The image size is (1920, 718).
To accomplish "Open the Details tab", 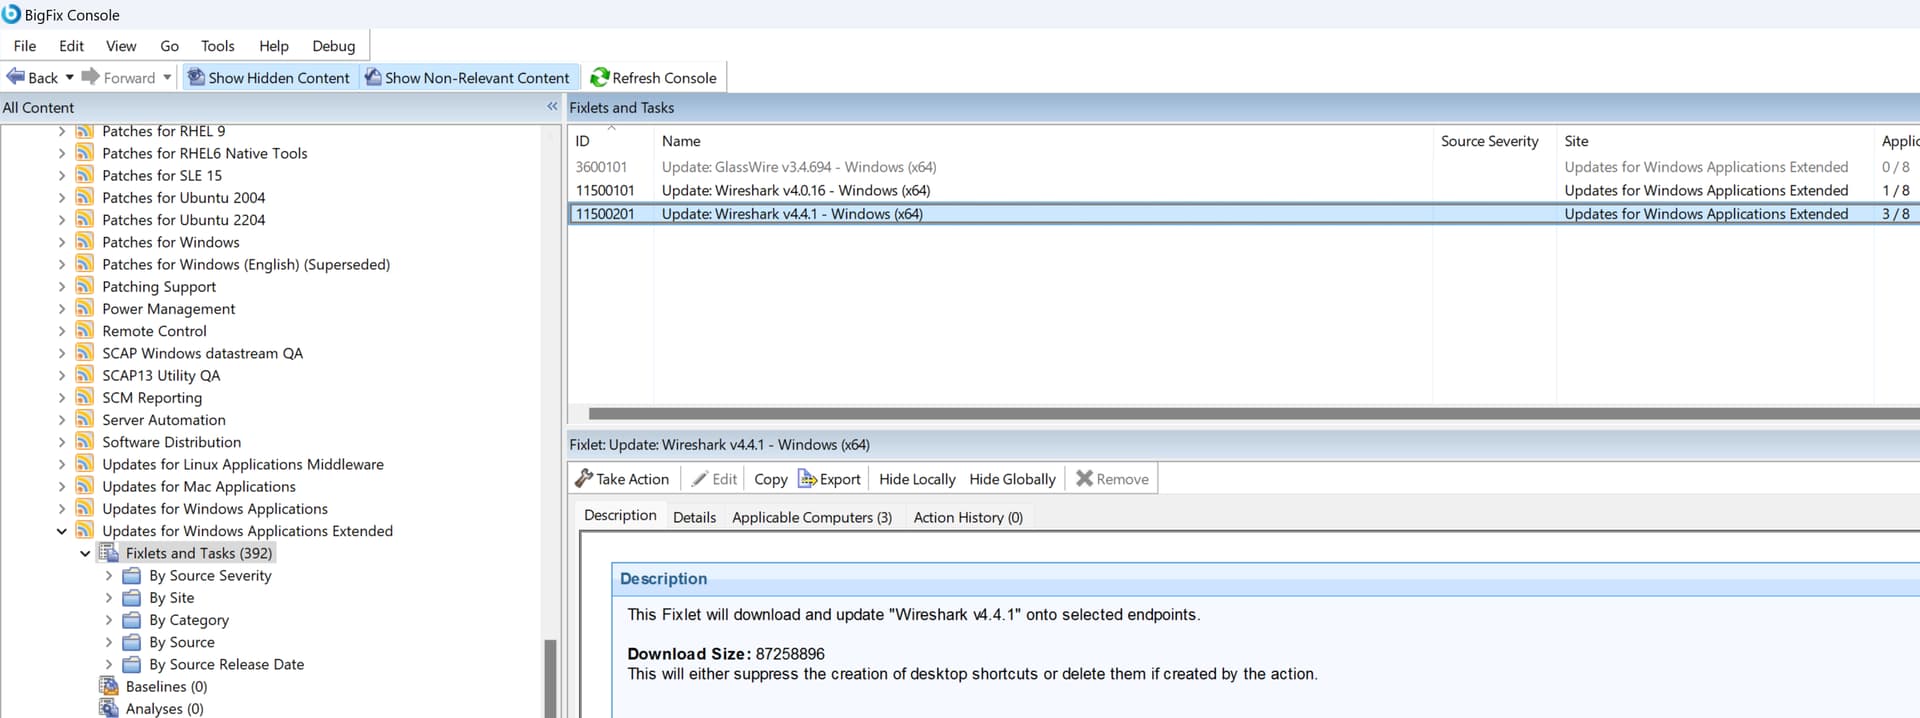I will [x=694, y=517].
